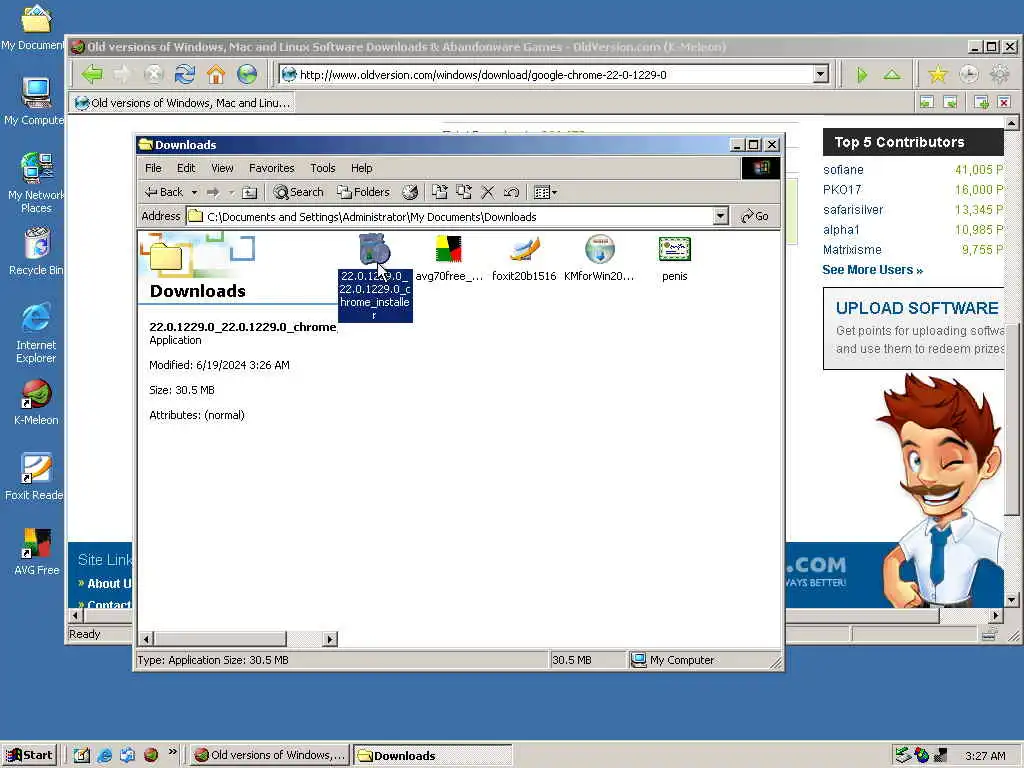Open Explorer Tools menu
Screen dimensions: 1024x768
click(x=323, y=168)
